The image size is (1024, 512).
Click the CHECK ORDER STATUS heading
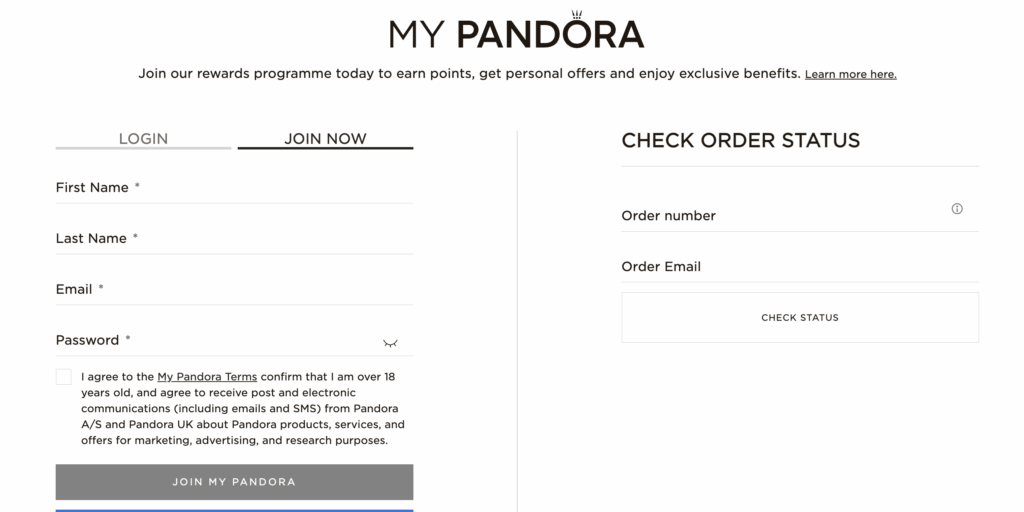(741, 140)
